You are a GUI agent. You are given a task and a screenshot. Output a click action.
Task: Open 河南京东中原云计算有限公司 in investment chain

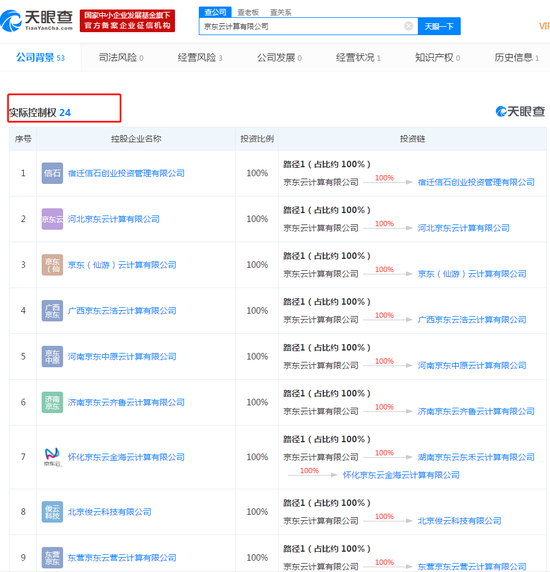pyautogui.click(x=472, y=366)
